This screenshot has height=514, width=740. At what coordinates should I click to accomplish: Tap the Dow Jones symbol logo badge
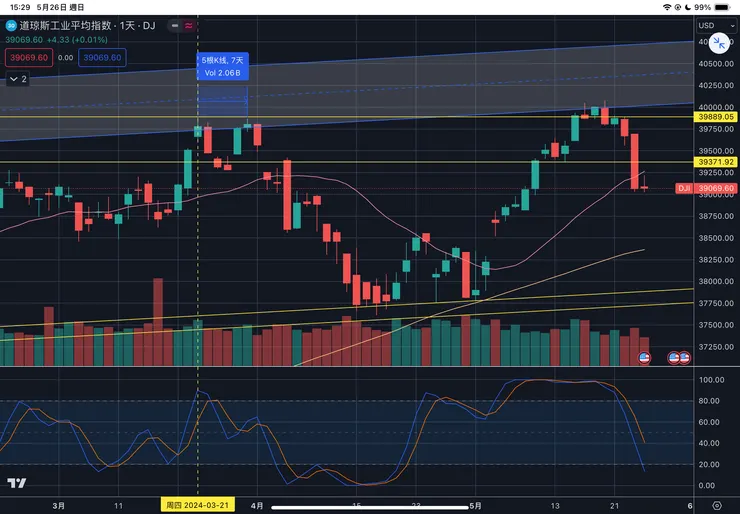pyautogui.click(x=11, y=25)
